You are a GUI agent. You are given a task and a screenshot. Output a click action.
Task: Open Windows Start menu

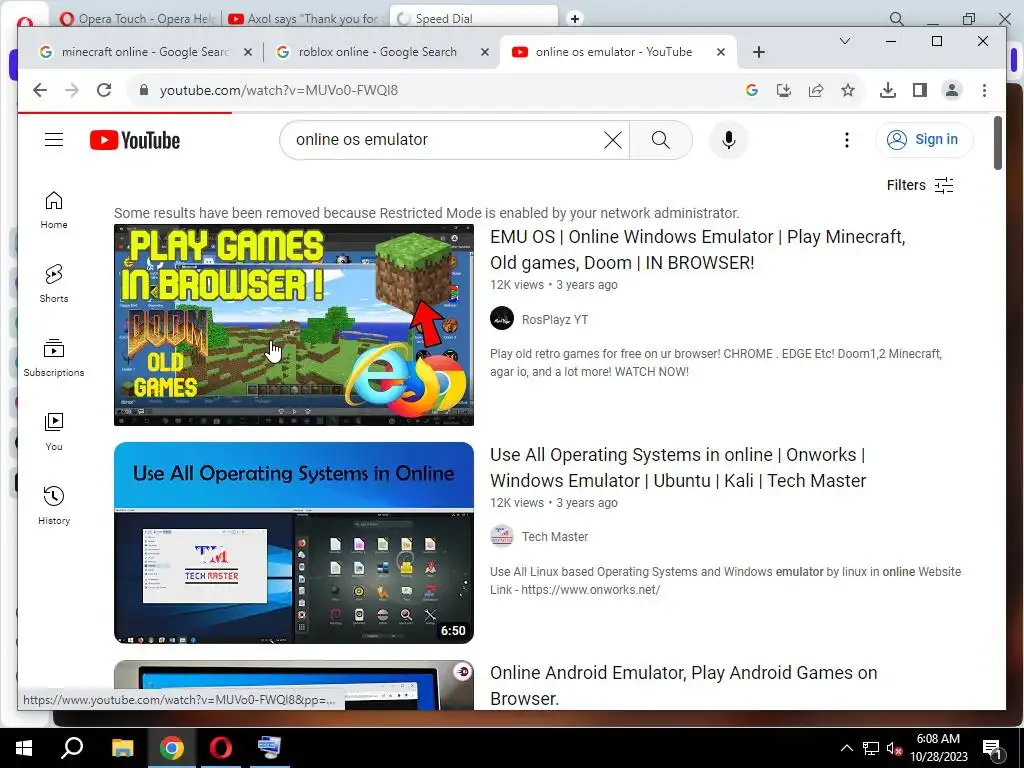click(x=24, y=748)
